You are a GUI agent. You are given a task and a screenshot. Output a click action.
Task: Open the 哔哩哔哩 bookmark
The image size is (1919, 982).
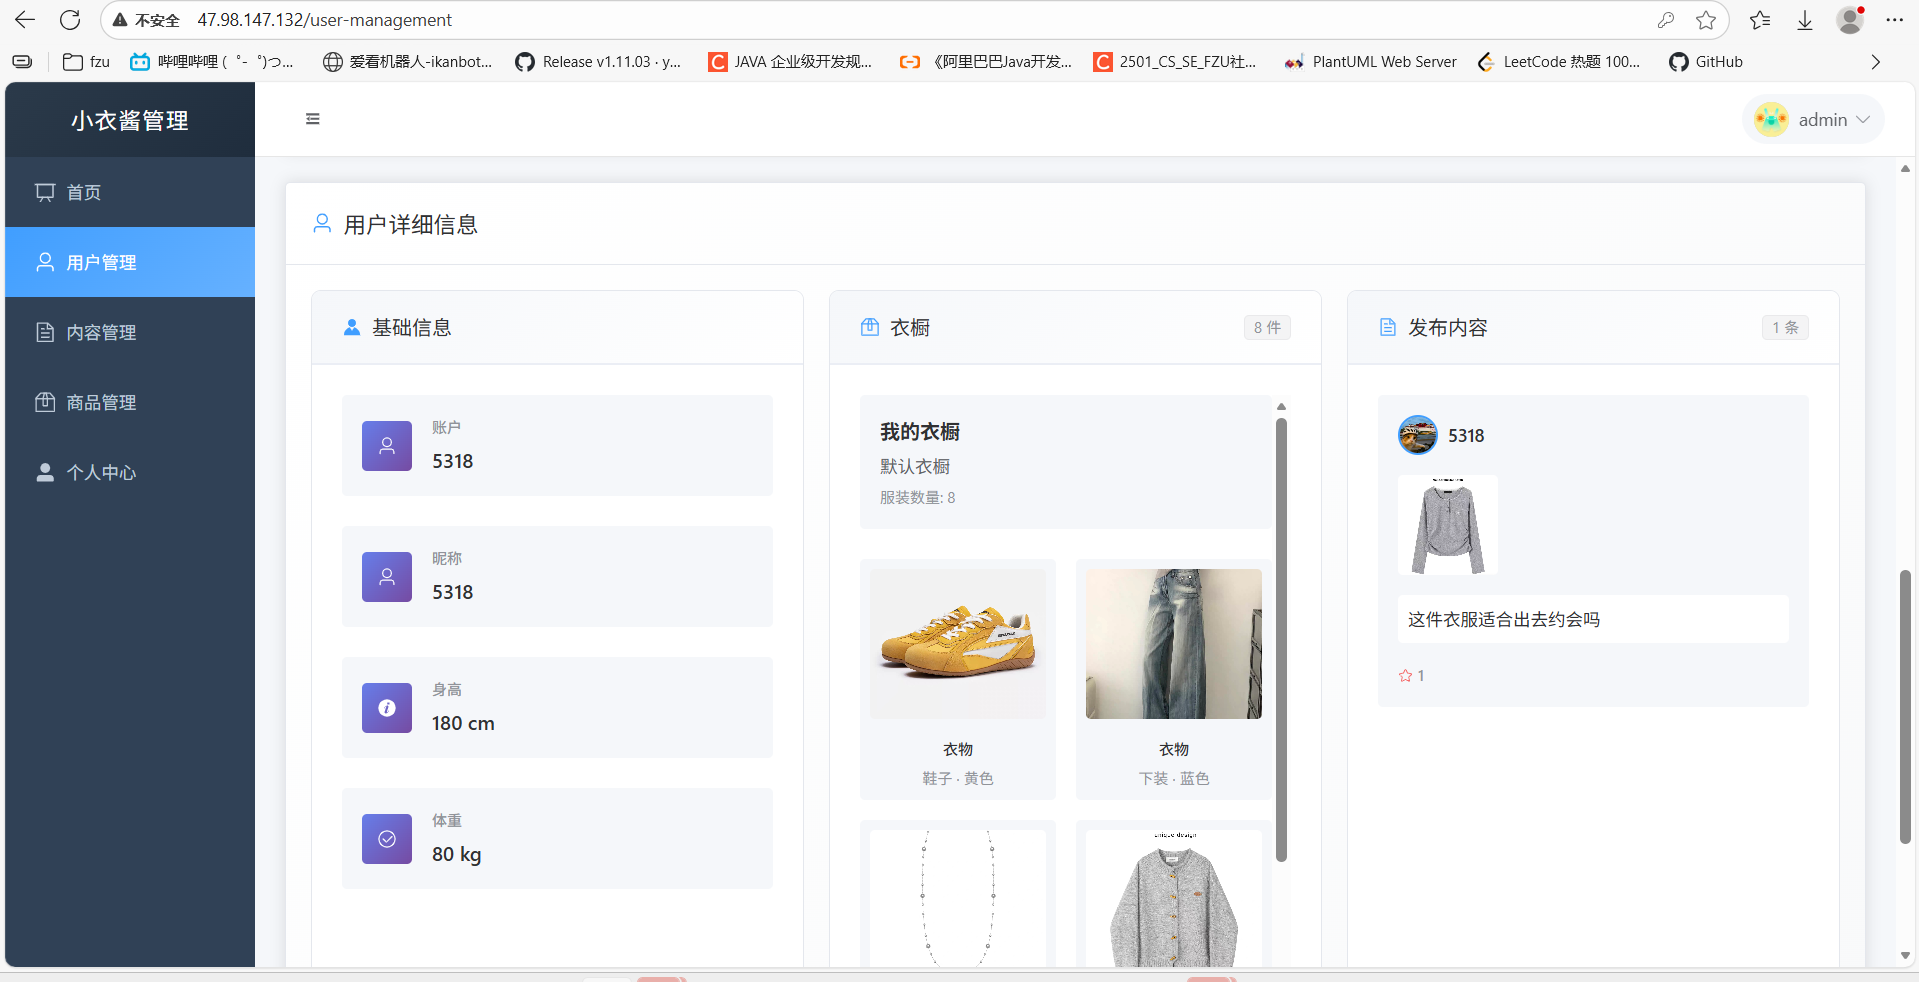[212, 62]
